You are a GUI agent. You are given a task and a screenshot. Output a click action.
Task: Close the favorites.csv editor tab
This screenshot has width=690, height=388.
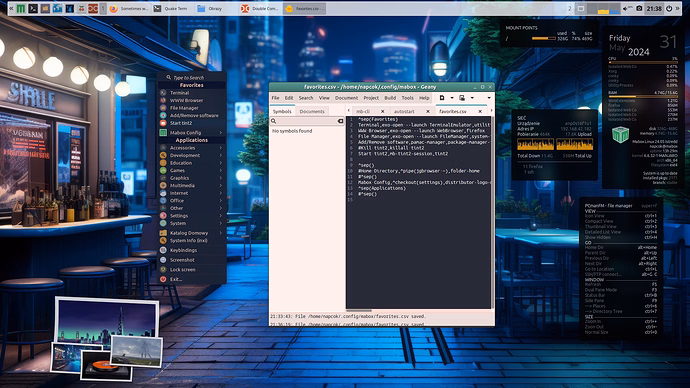click(x=480, y=111)
